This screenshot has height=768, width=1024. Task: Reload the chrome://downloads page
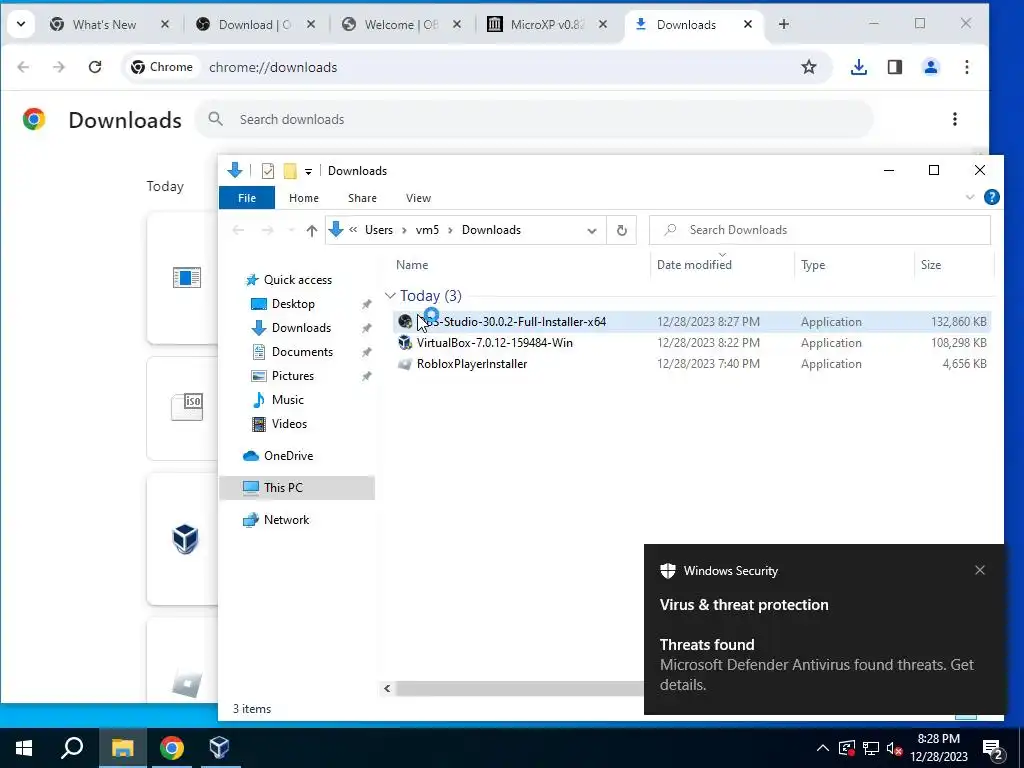95,67
